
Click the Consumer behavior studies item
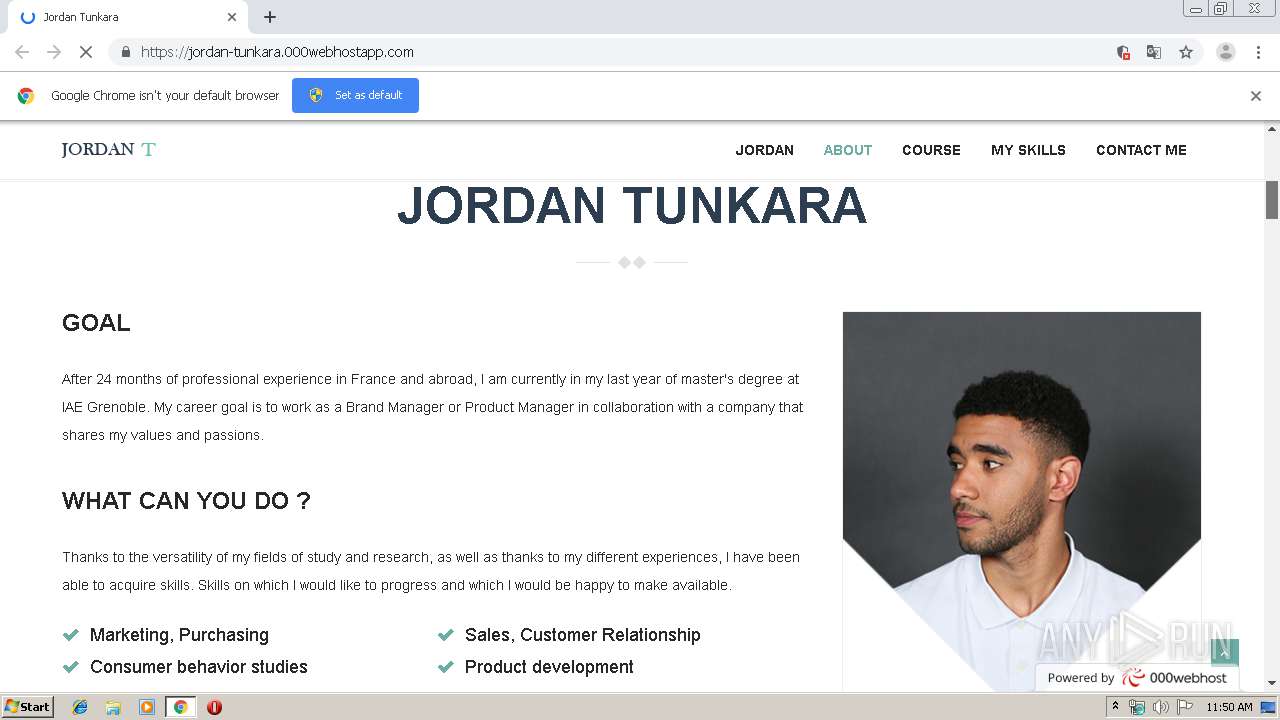click(199, 667)
